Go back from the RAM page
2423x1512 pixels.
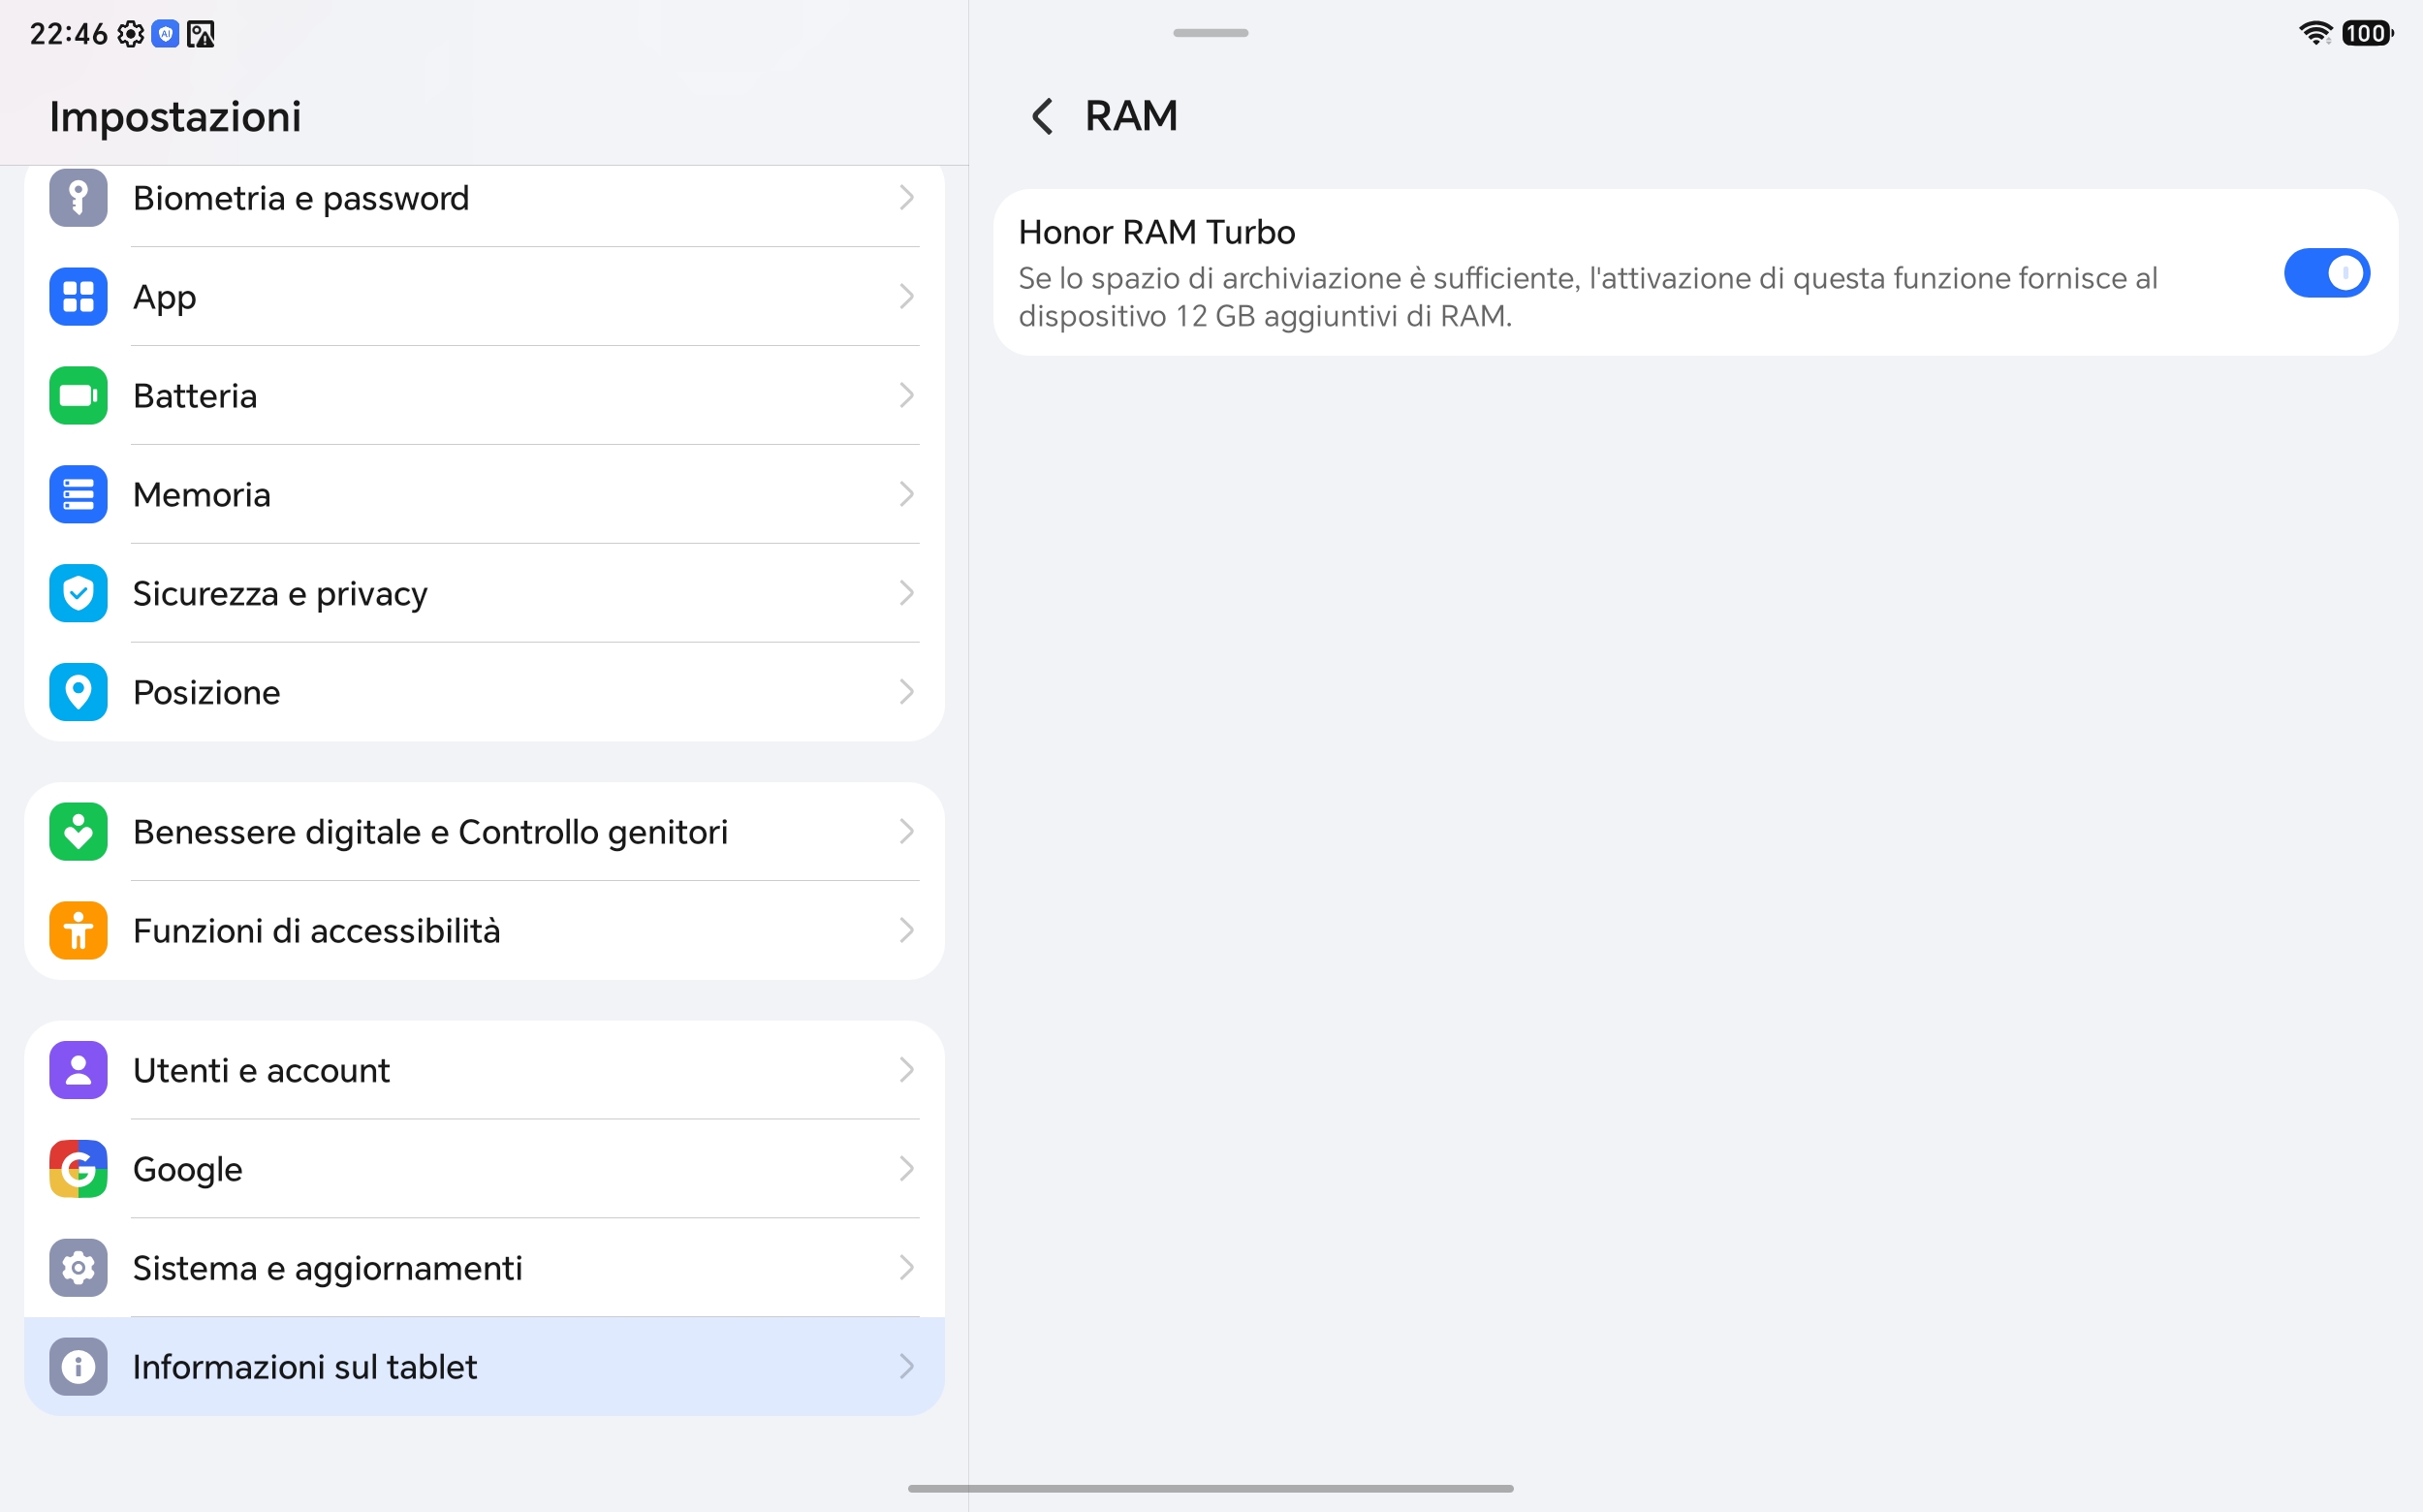[1042, 116]
